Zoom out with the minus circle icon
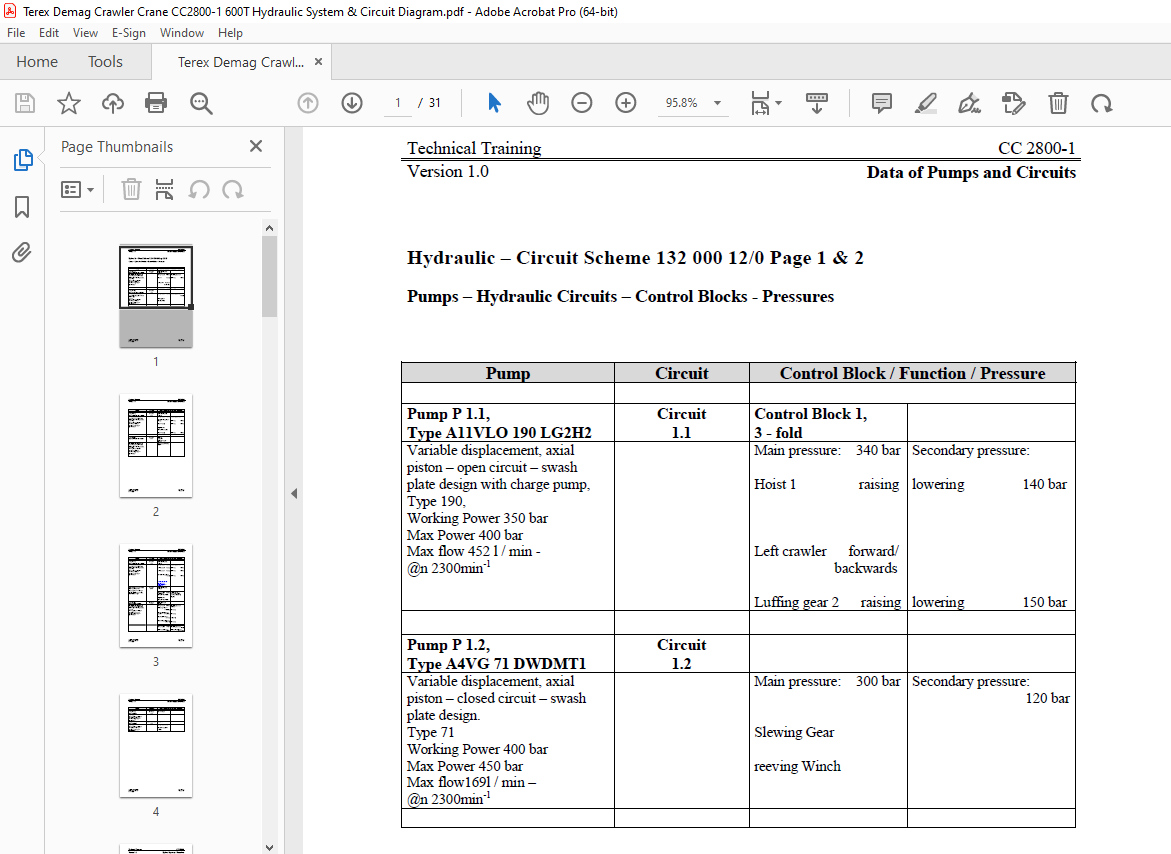1171x854 pixels. 581,103
